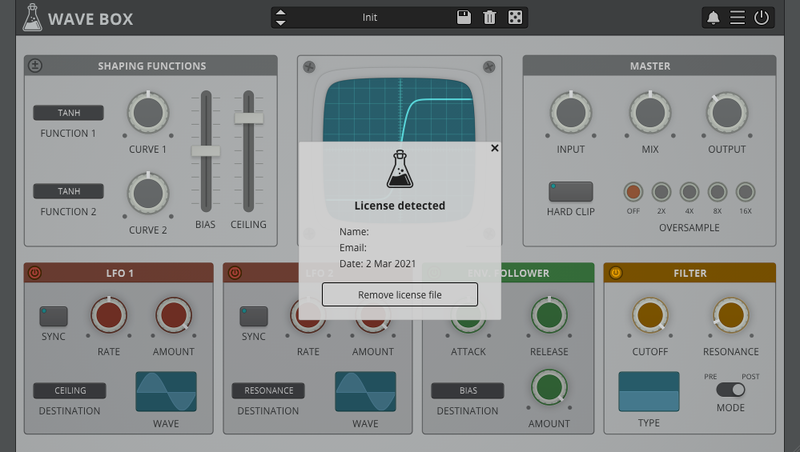
Task: Click the Wave Box flask logo
Action: pos(32,18)
